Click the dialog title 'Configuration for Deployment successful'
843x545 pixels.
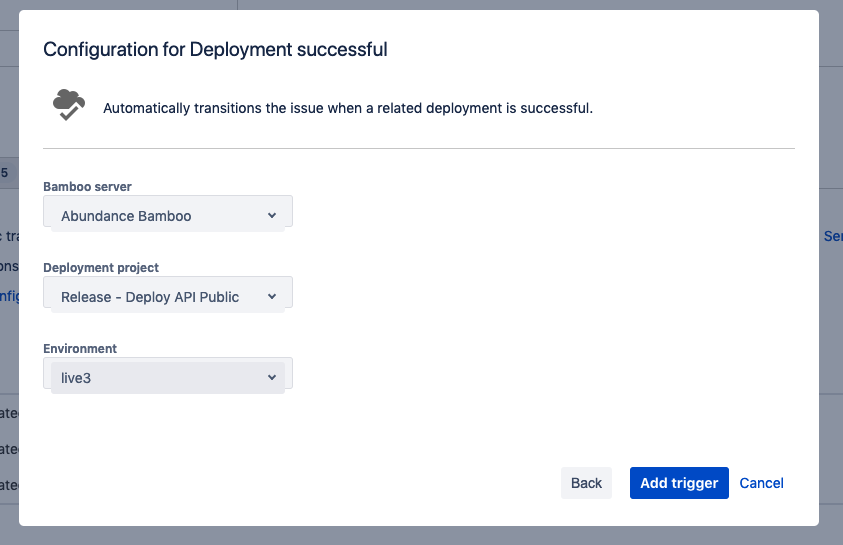click(215, 49)
